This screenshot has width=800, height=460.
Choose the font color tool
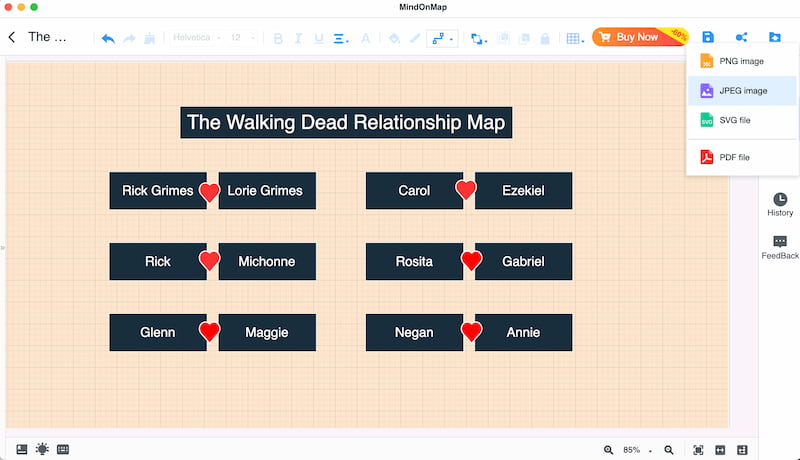point(365,38)
